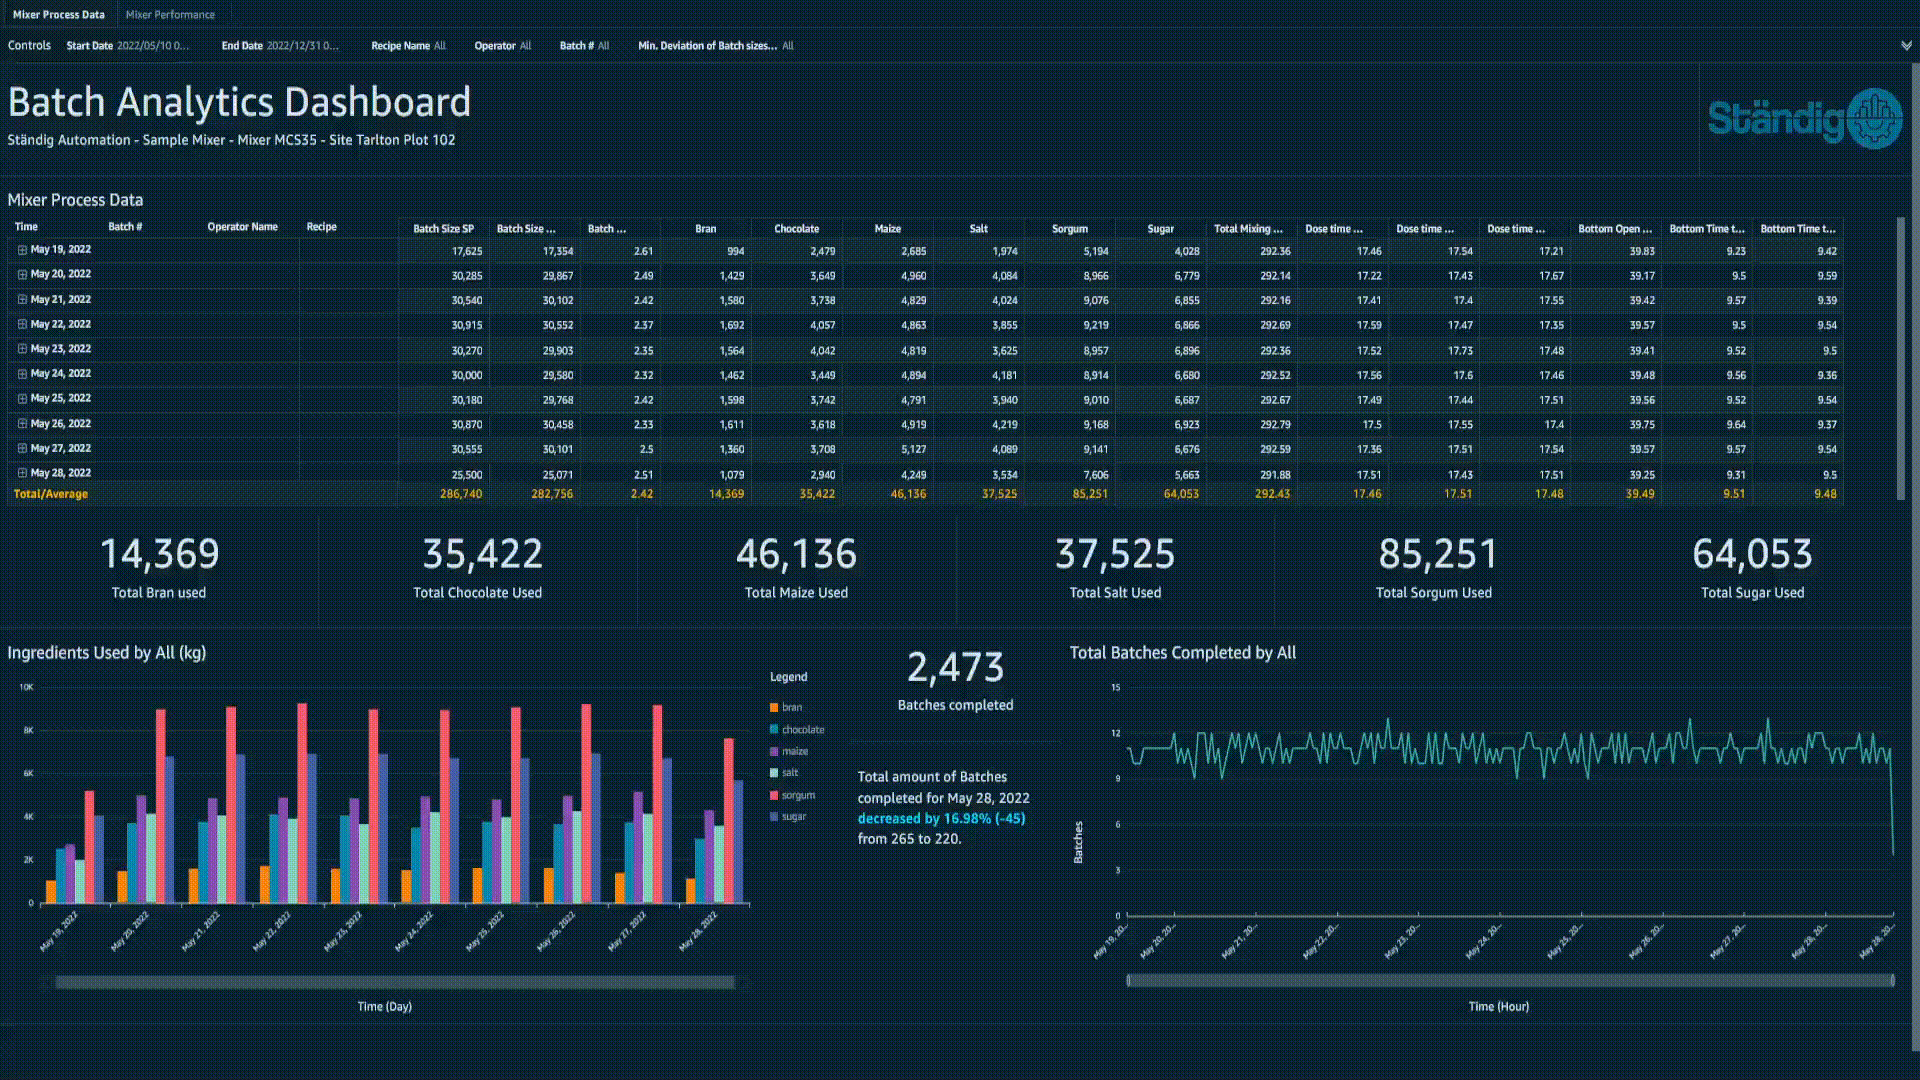Click the sorgum legend color square
Viewport: 1920px width, 1080px height.
[774, 796]
